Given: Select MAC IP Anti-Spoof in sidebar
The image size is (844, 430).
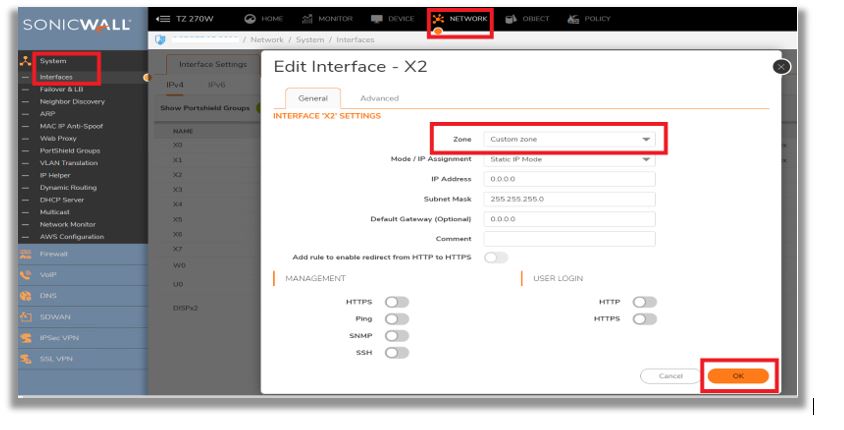Looking at the screenshot, I should [71, 126].
